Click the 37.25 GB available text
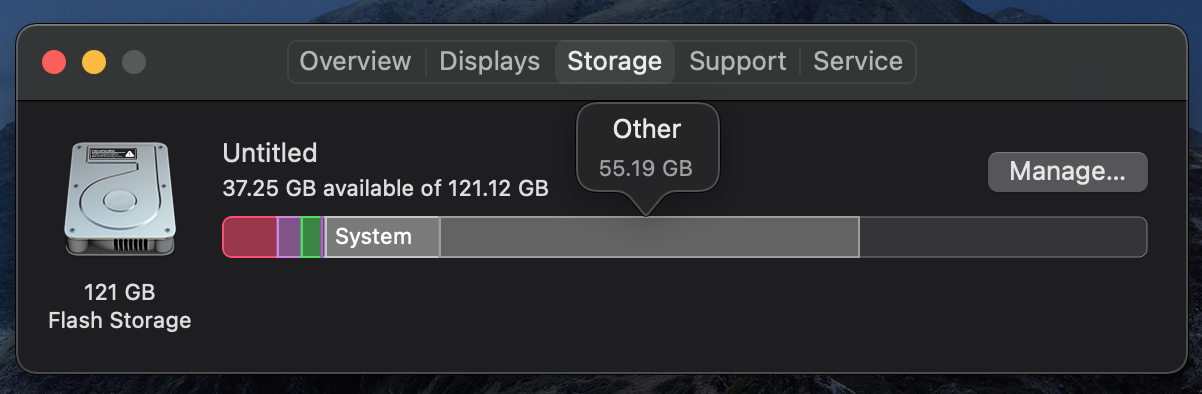This screenshot has height=394, width=1202. tap(385, 188)
